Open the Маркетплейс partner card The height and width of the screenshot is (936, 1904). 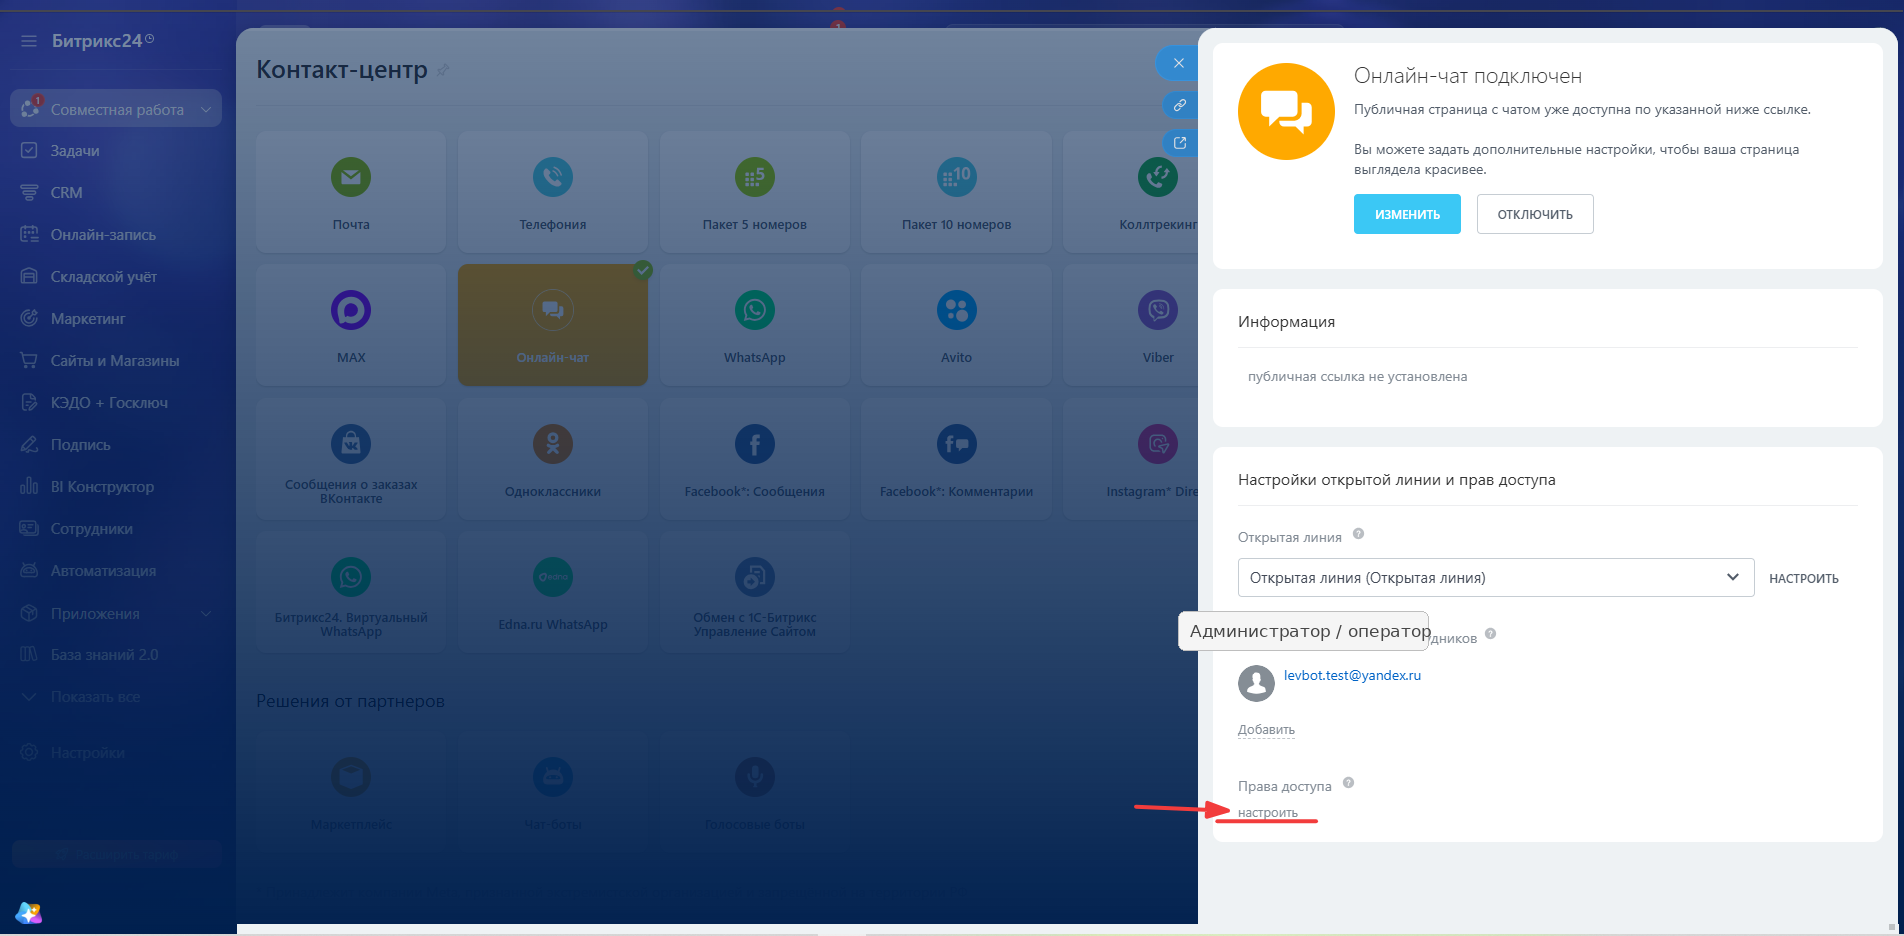pyautogui.click(x=351, y=790)
